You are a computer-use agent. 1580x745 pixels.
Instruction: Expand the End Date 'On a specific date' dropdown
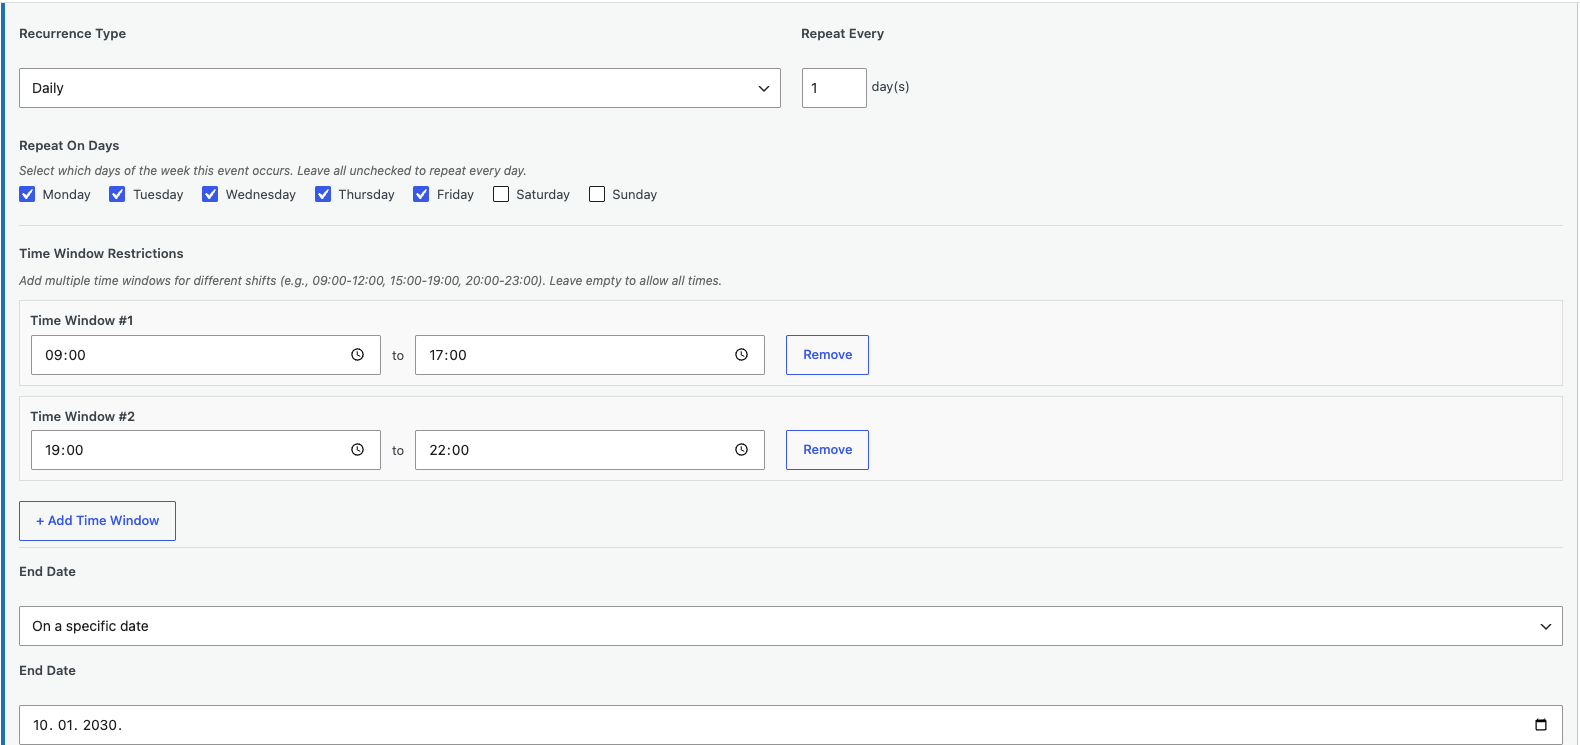pos(791,626)
